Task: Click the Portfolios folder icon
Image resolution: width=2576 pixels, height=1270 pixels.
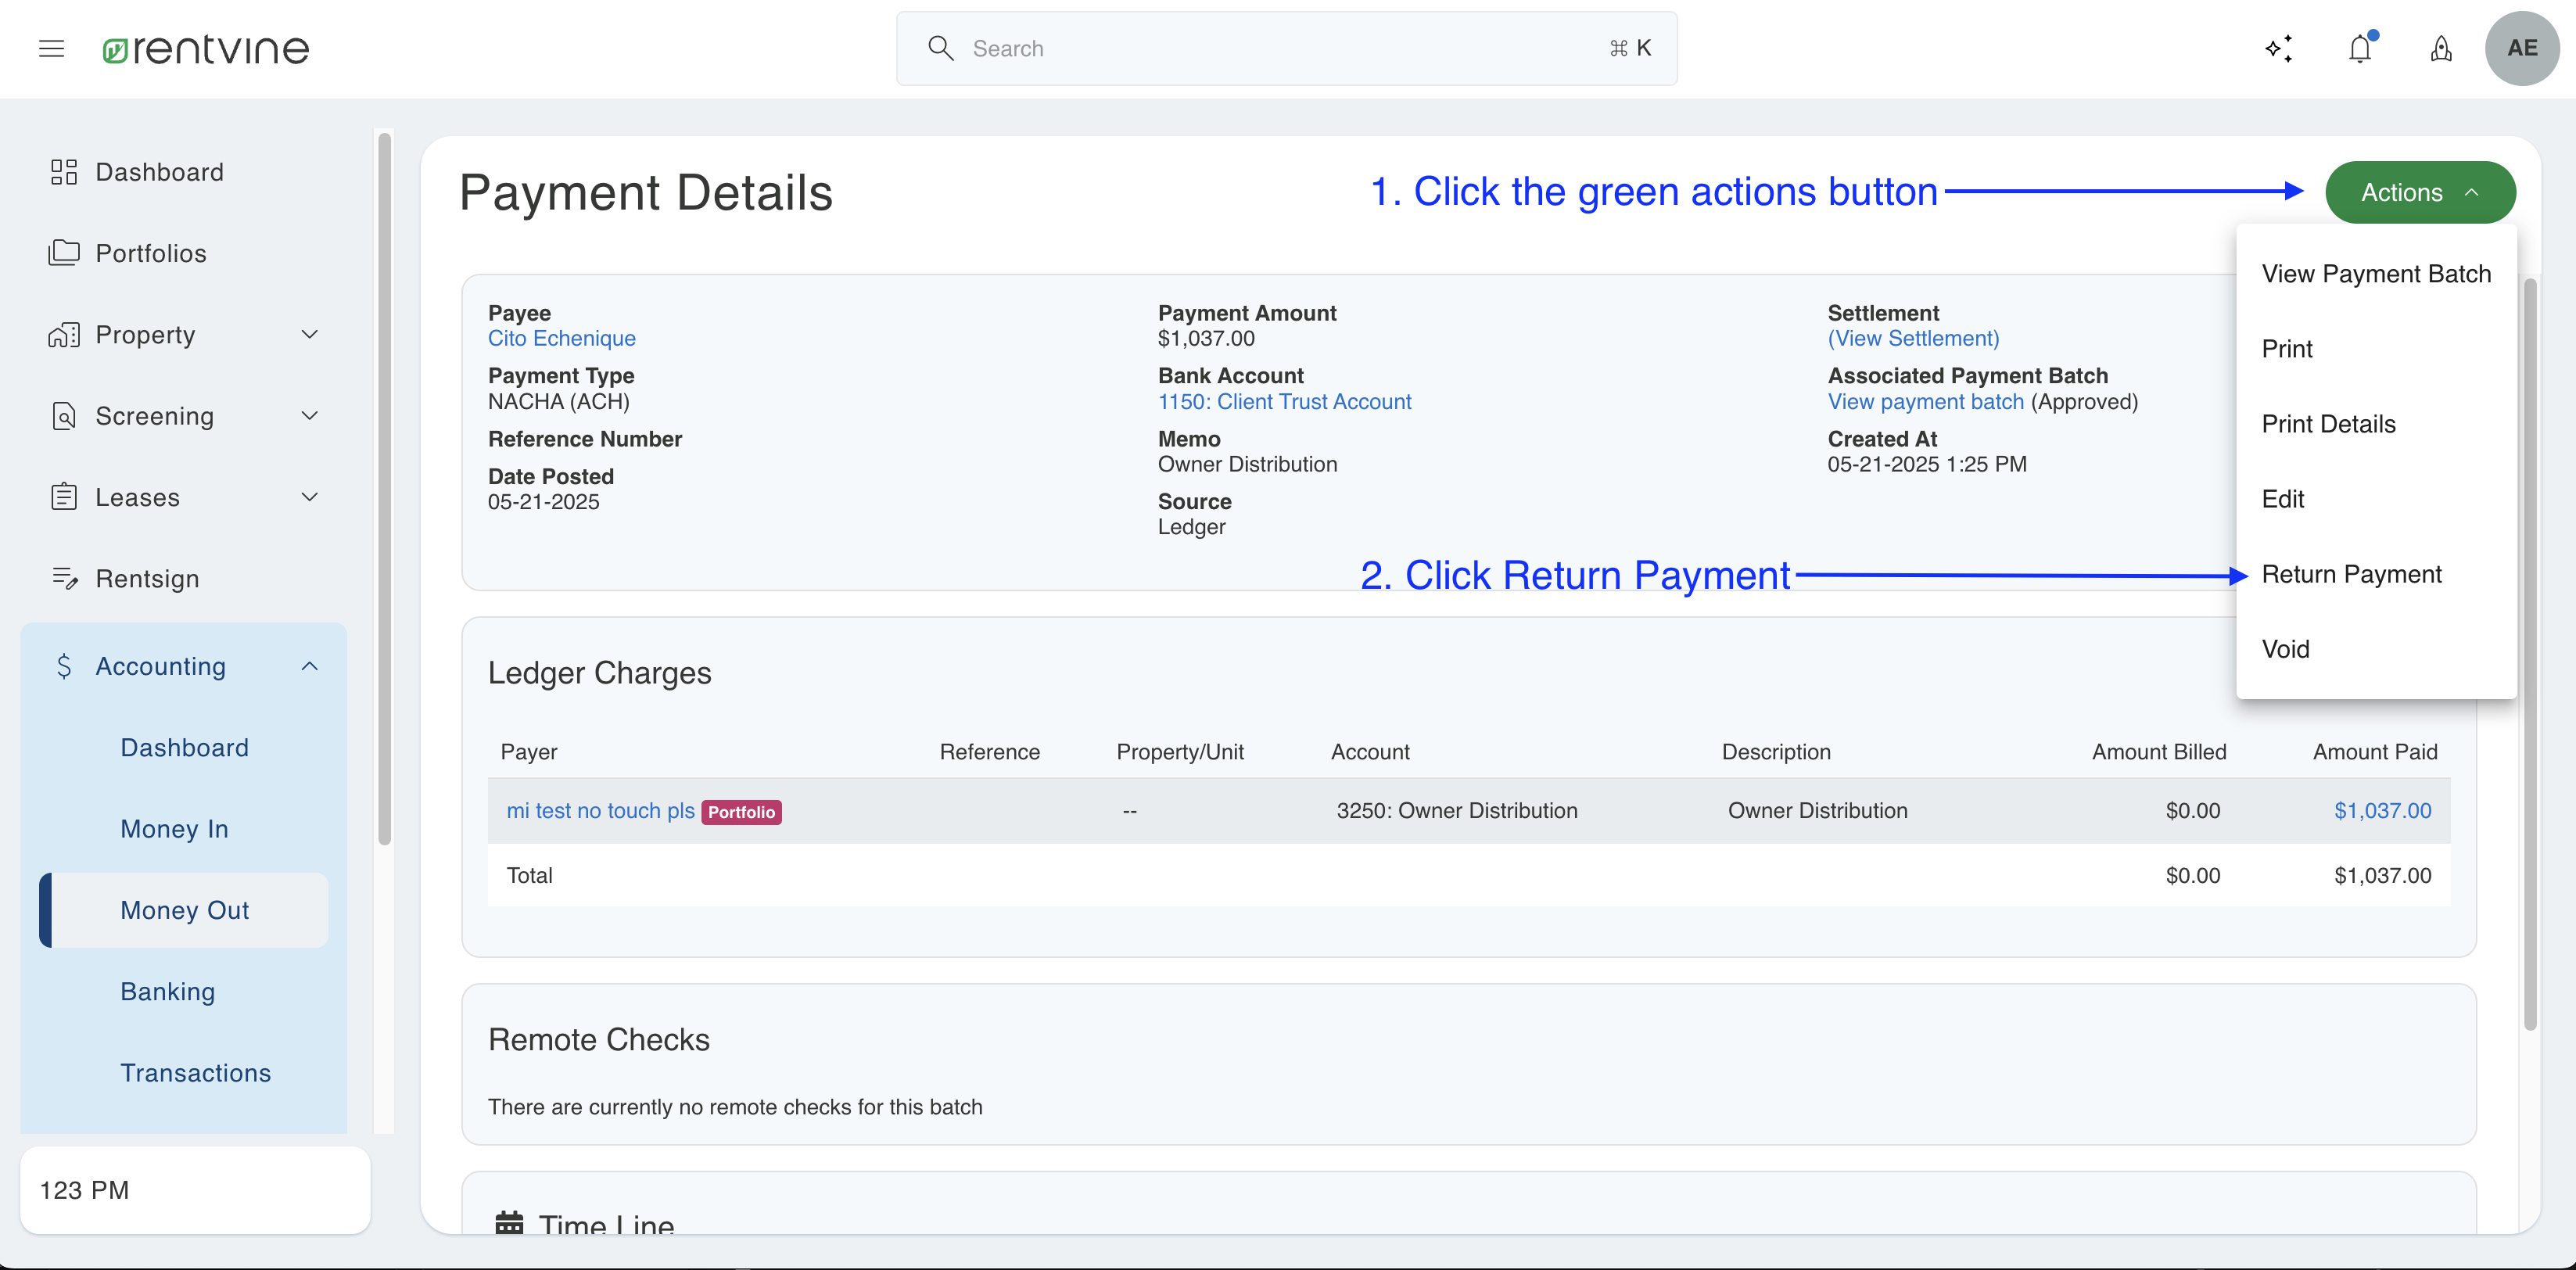Action: click(64, 253)
